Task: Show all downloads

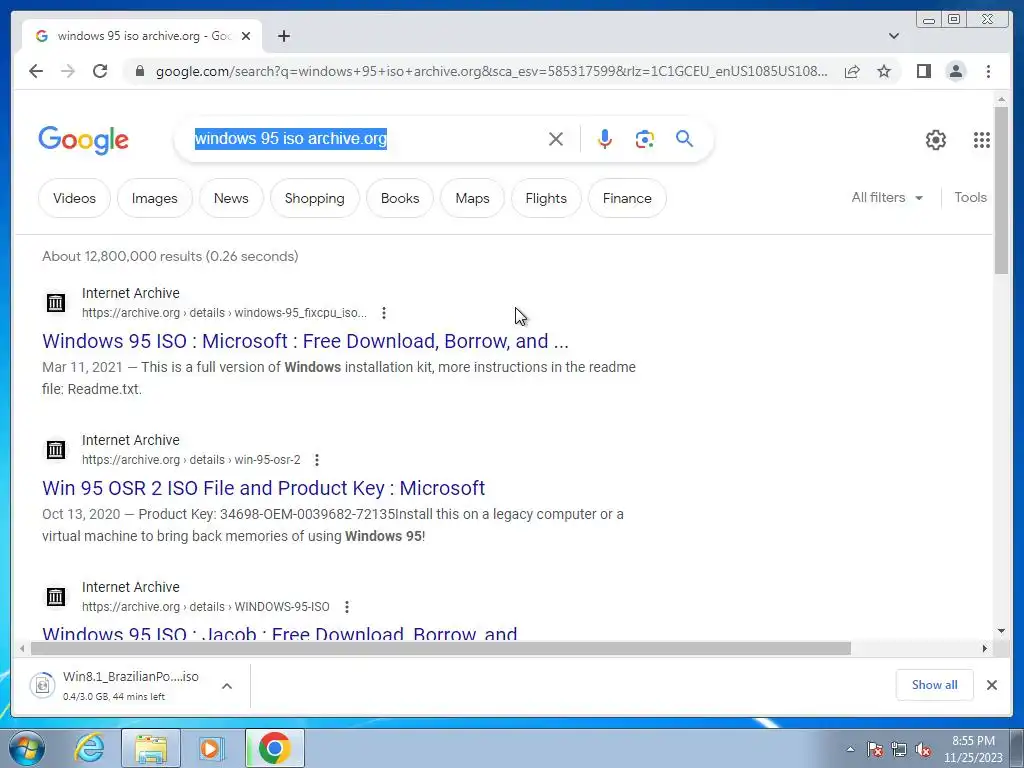Action: (935, 684)
